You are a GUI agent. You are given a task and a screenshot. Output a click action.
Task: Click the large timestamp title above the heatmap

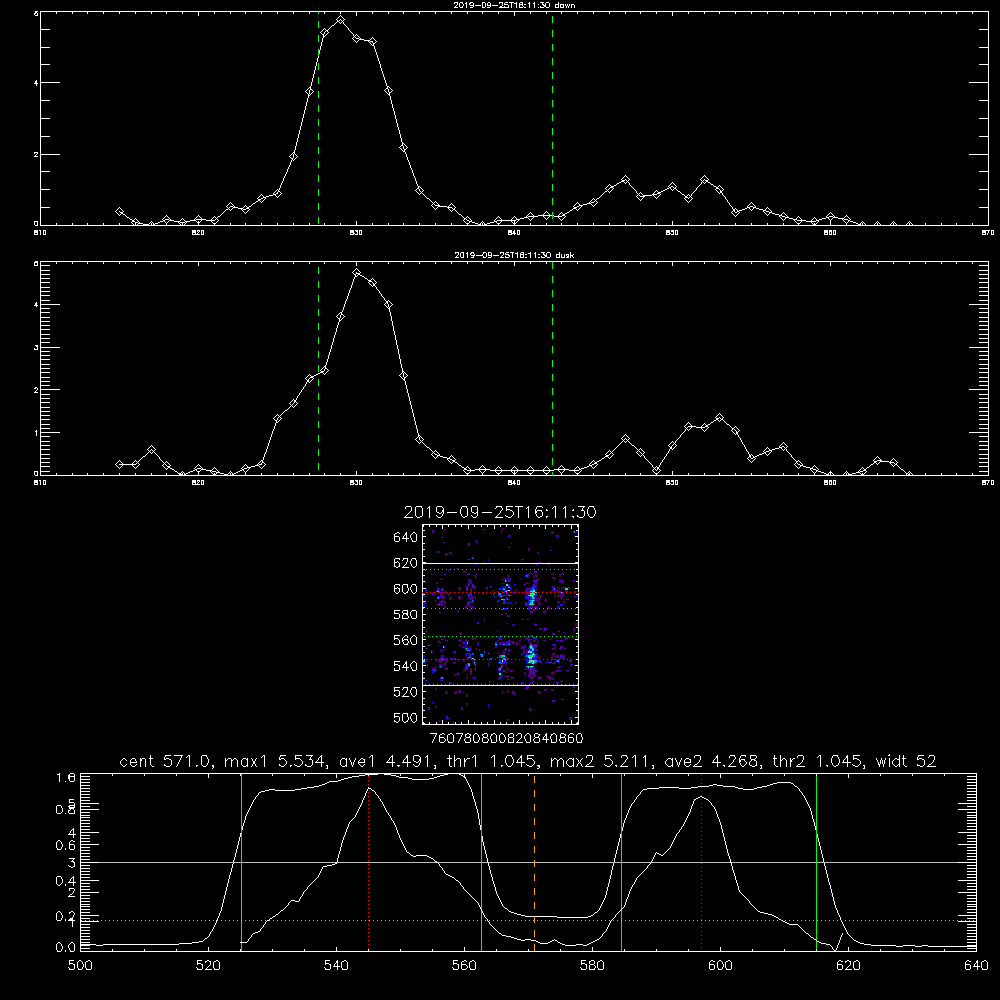(x=500, y=512)
